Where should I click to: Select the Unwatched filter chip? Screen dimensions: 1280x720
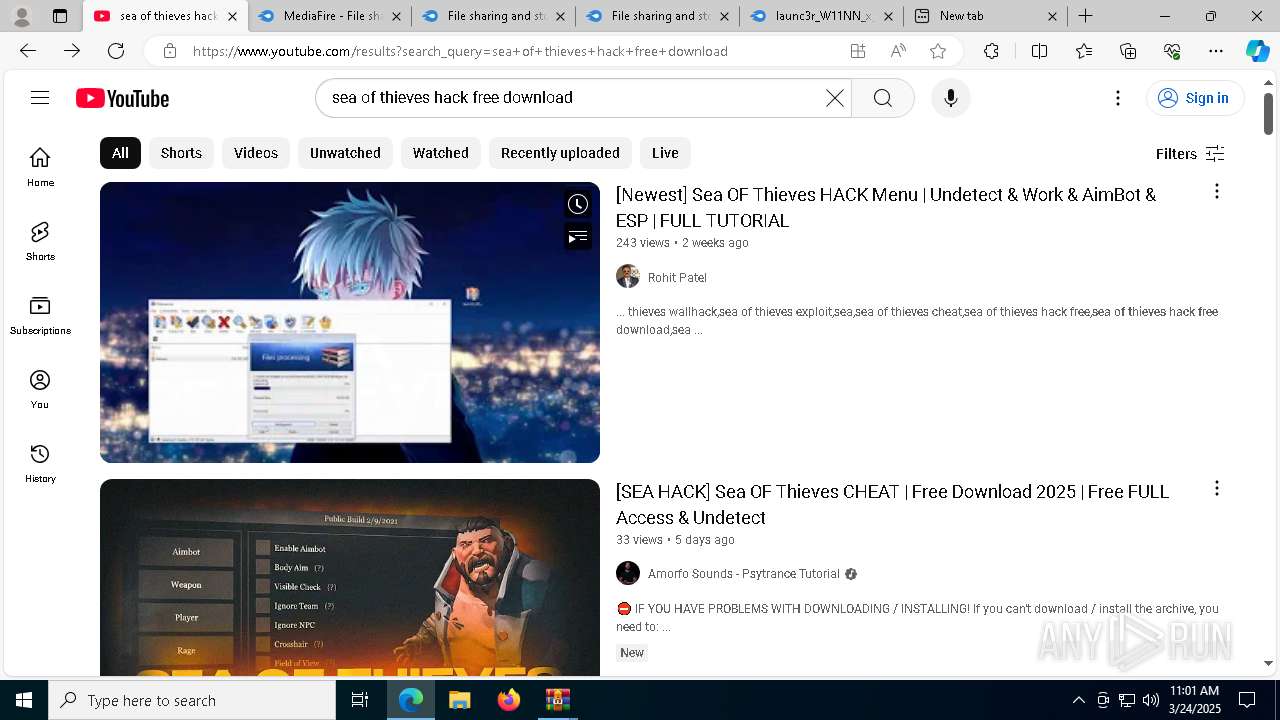(x=345, y=153)
